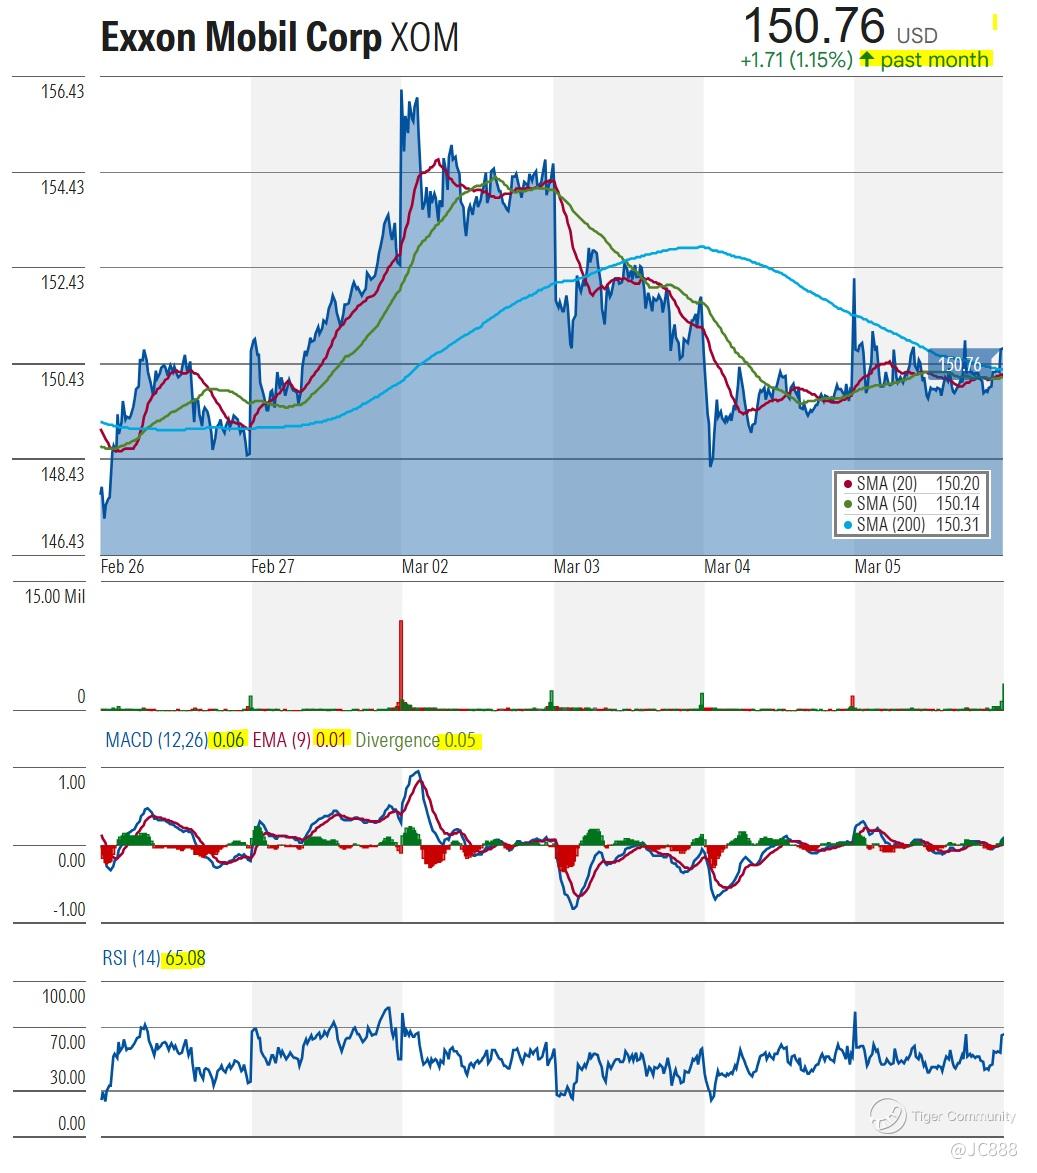Click the EMA (9) label
This screenshot has height=1173, width=1037.
[281, 741]
